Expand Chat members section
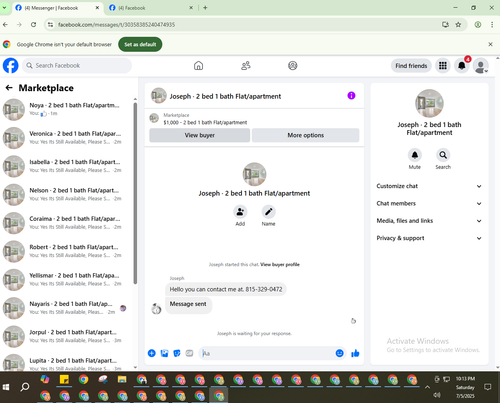 [x=429, y=203]
